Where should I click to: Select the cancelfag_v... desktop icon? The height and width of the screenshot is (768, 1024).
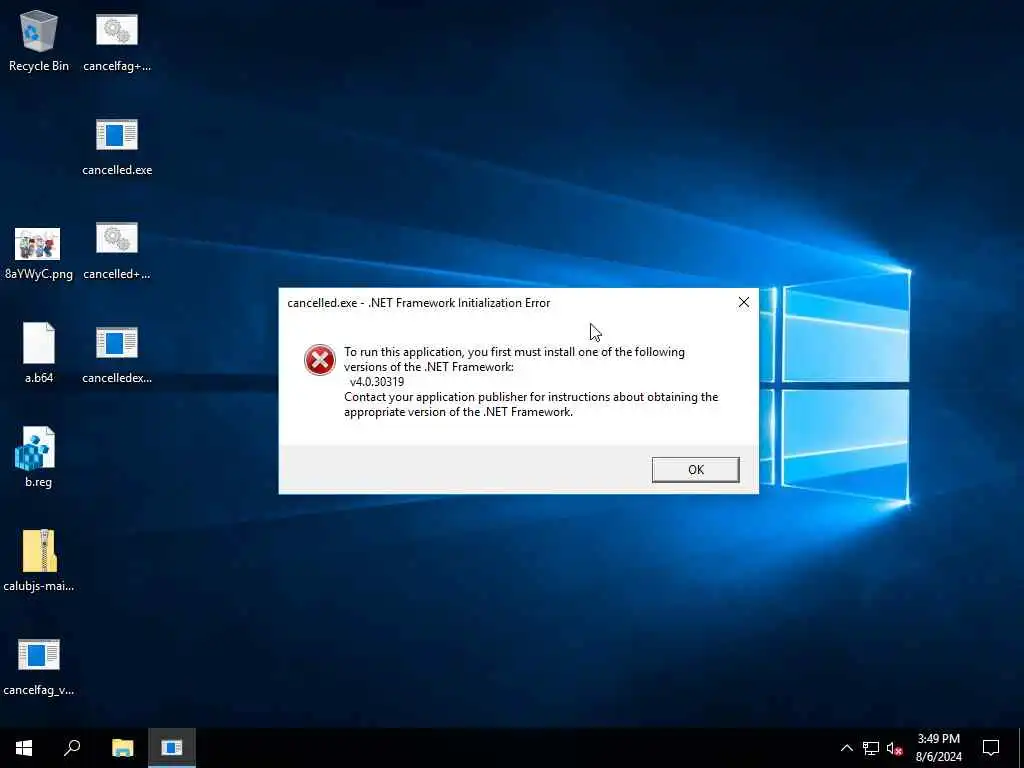pyautogui.click(x=39, y=666)
